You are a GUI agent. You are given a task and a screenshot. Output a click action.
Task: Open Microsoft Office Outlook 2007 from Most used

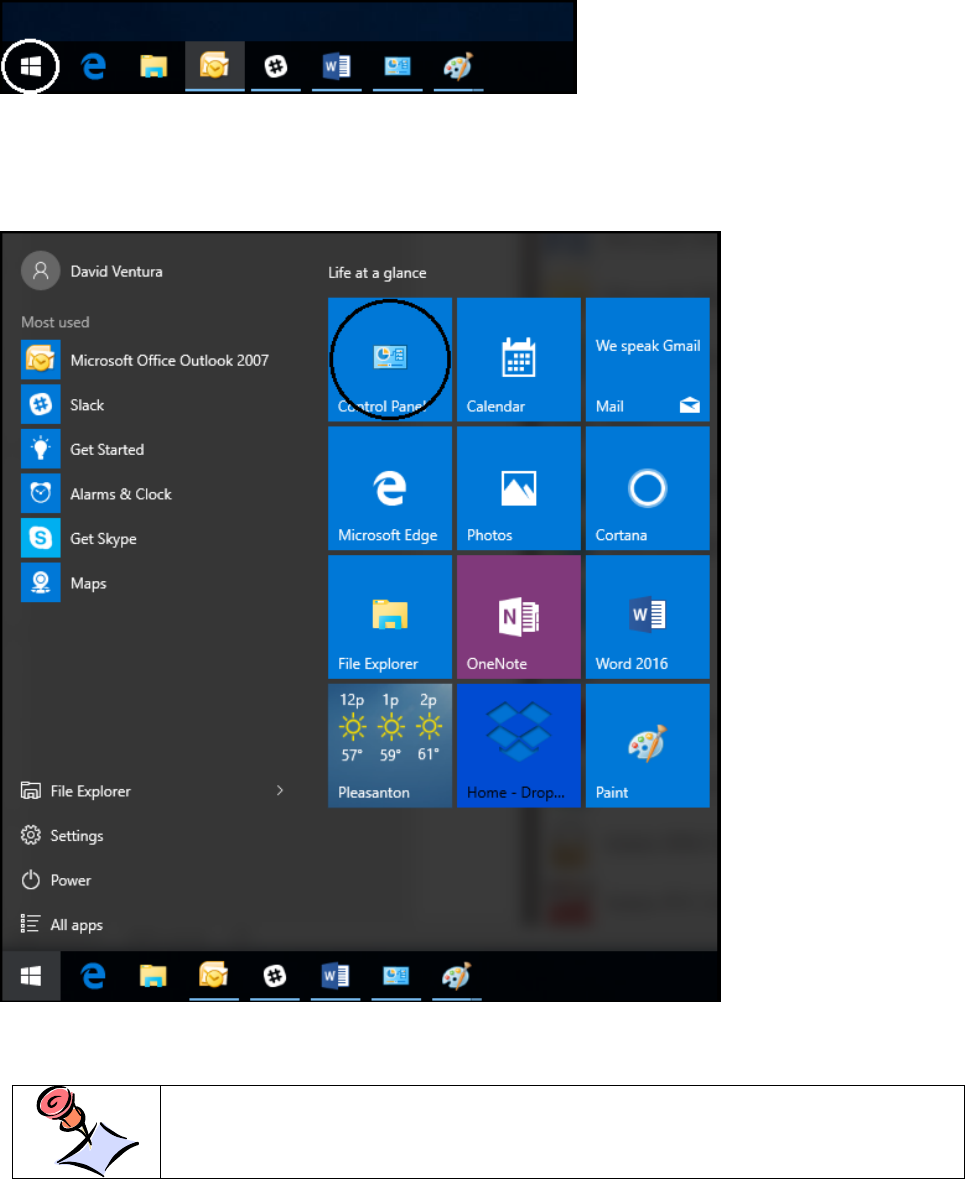pos(145,360)
